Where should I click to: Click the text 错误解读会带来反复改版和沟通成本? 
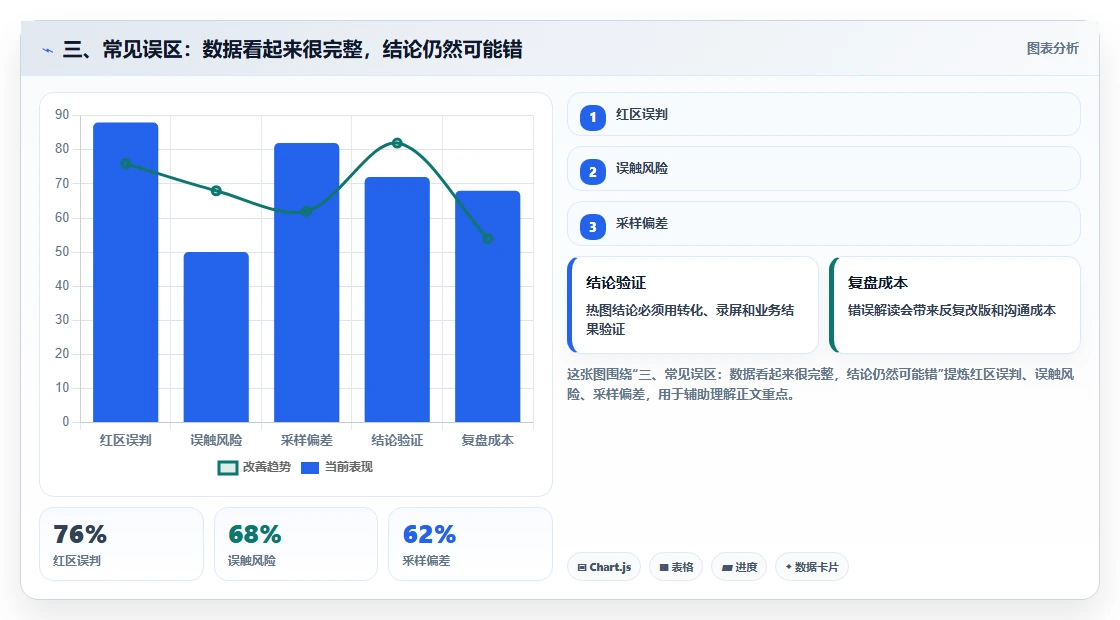[951, 311]
